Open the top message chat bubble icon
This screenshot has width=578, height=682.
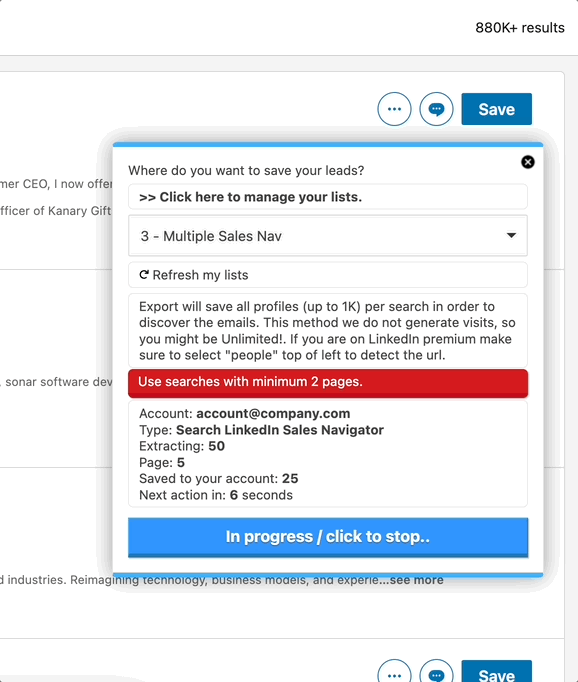pyautogui.click(x=436, y=109)
